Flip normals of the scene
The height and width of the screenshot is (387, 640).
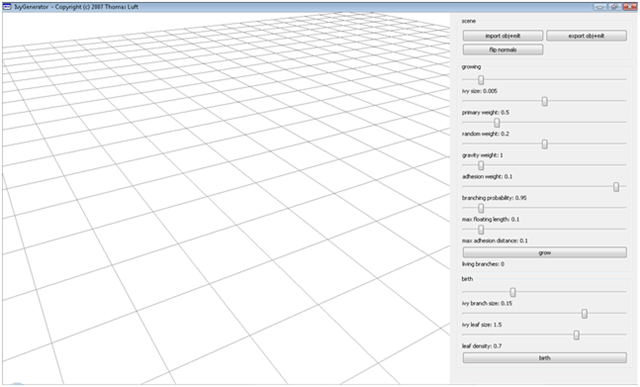click(x=503, y=50)
